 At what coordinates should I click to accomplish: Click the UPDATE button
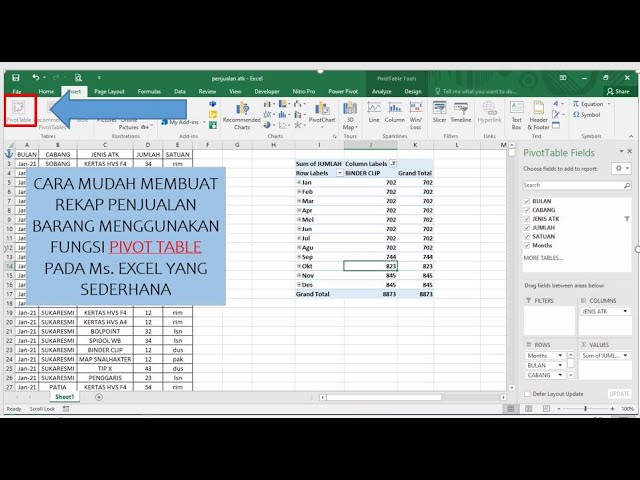click(619, 394)
